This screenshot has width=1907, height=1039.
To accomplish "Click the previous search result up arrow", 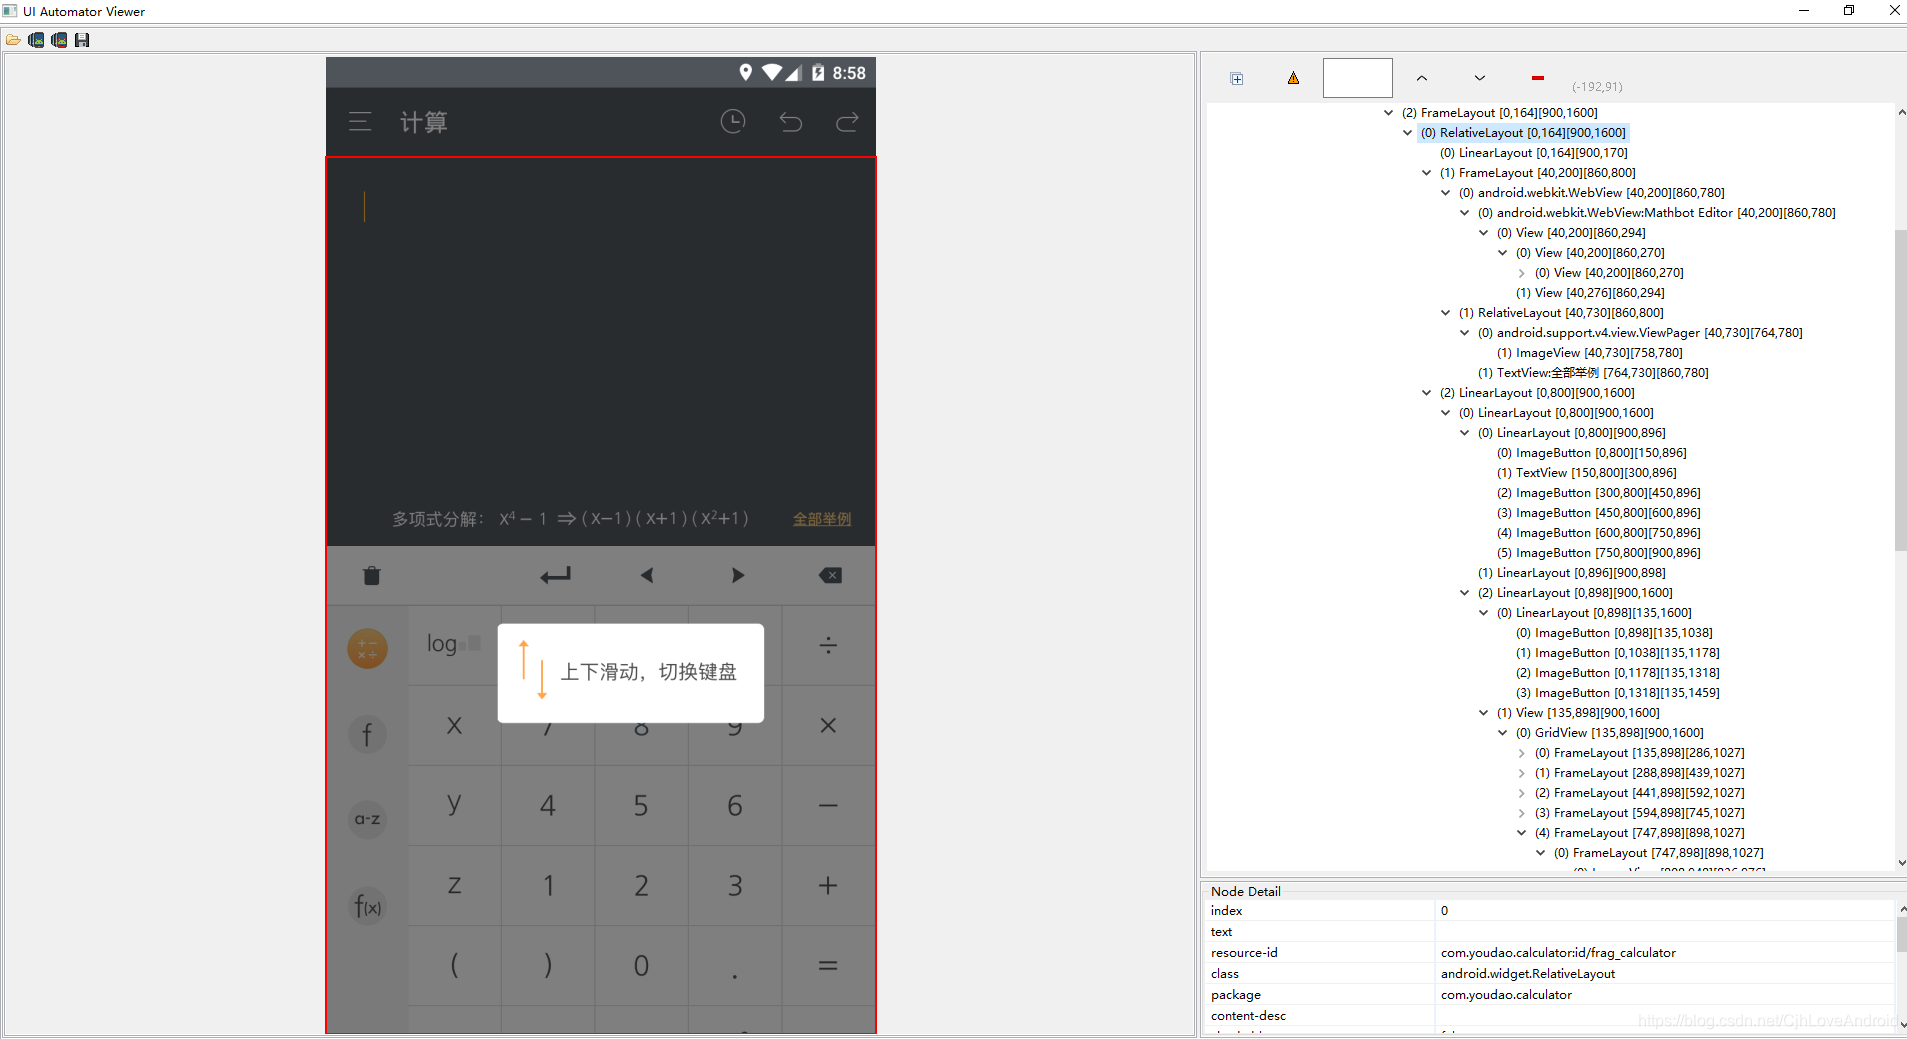I will pyautogui.click(x=1421, y=78).
